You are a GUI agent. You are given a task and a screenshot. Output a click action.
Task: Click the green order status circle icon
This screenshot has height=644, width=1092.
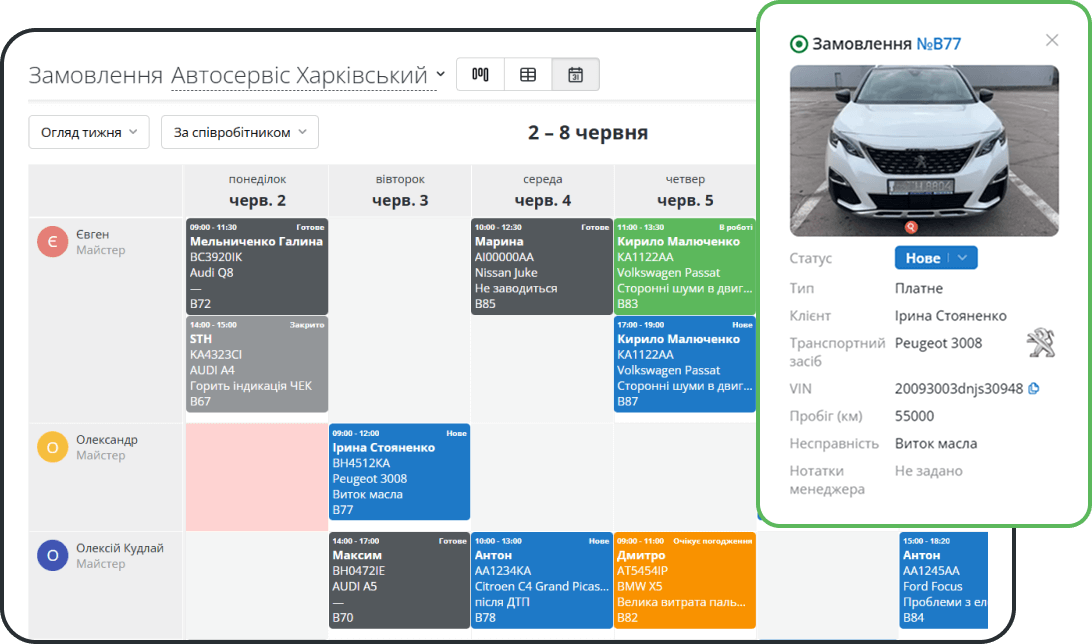click(798, 44)
